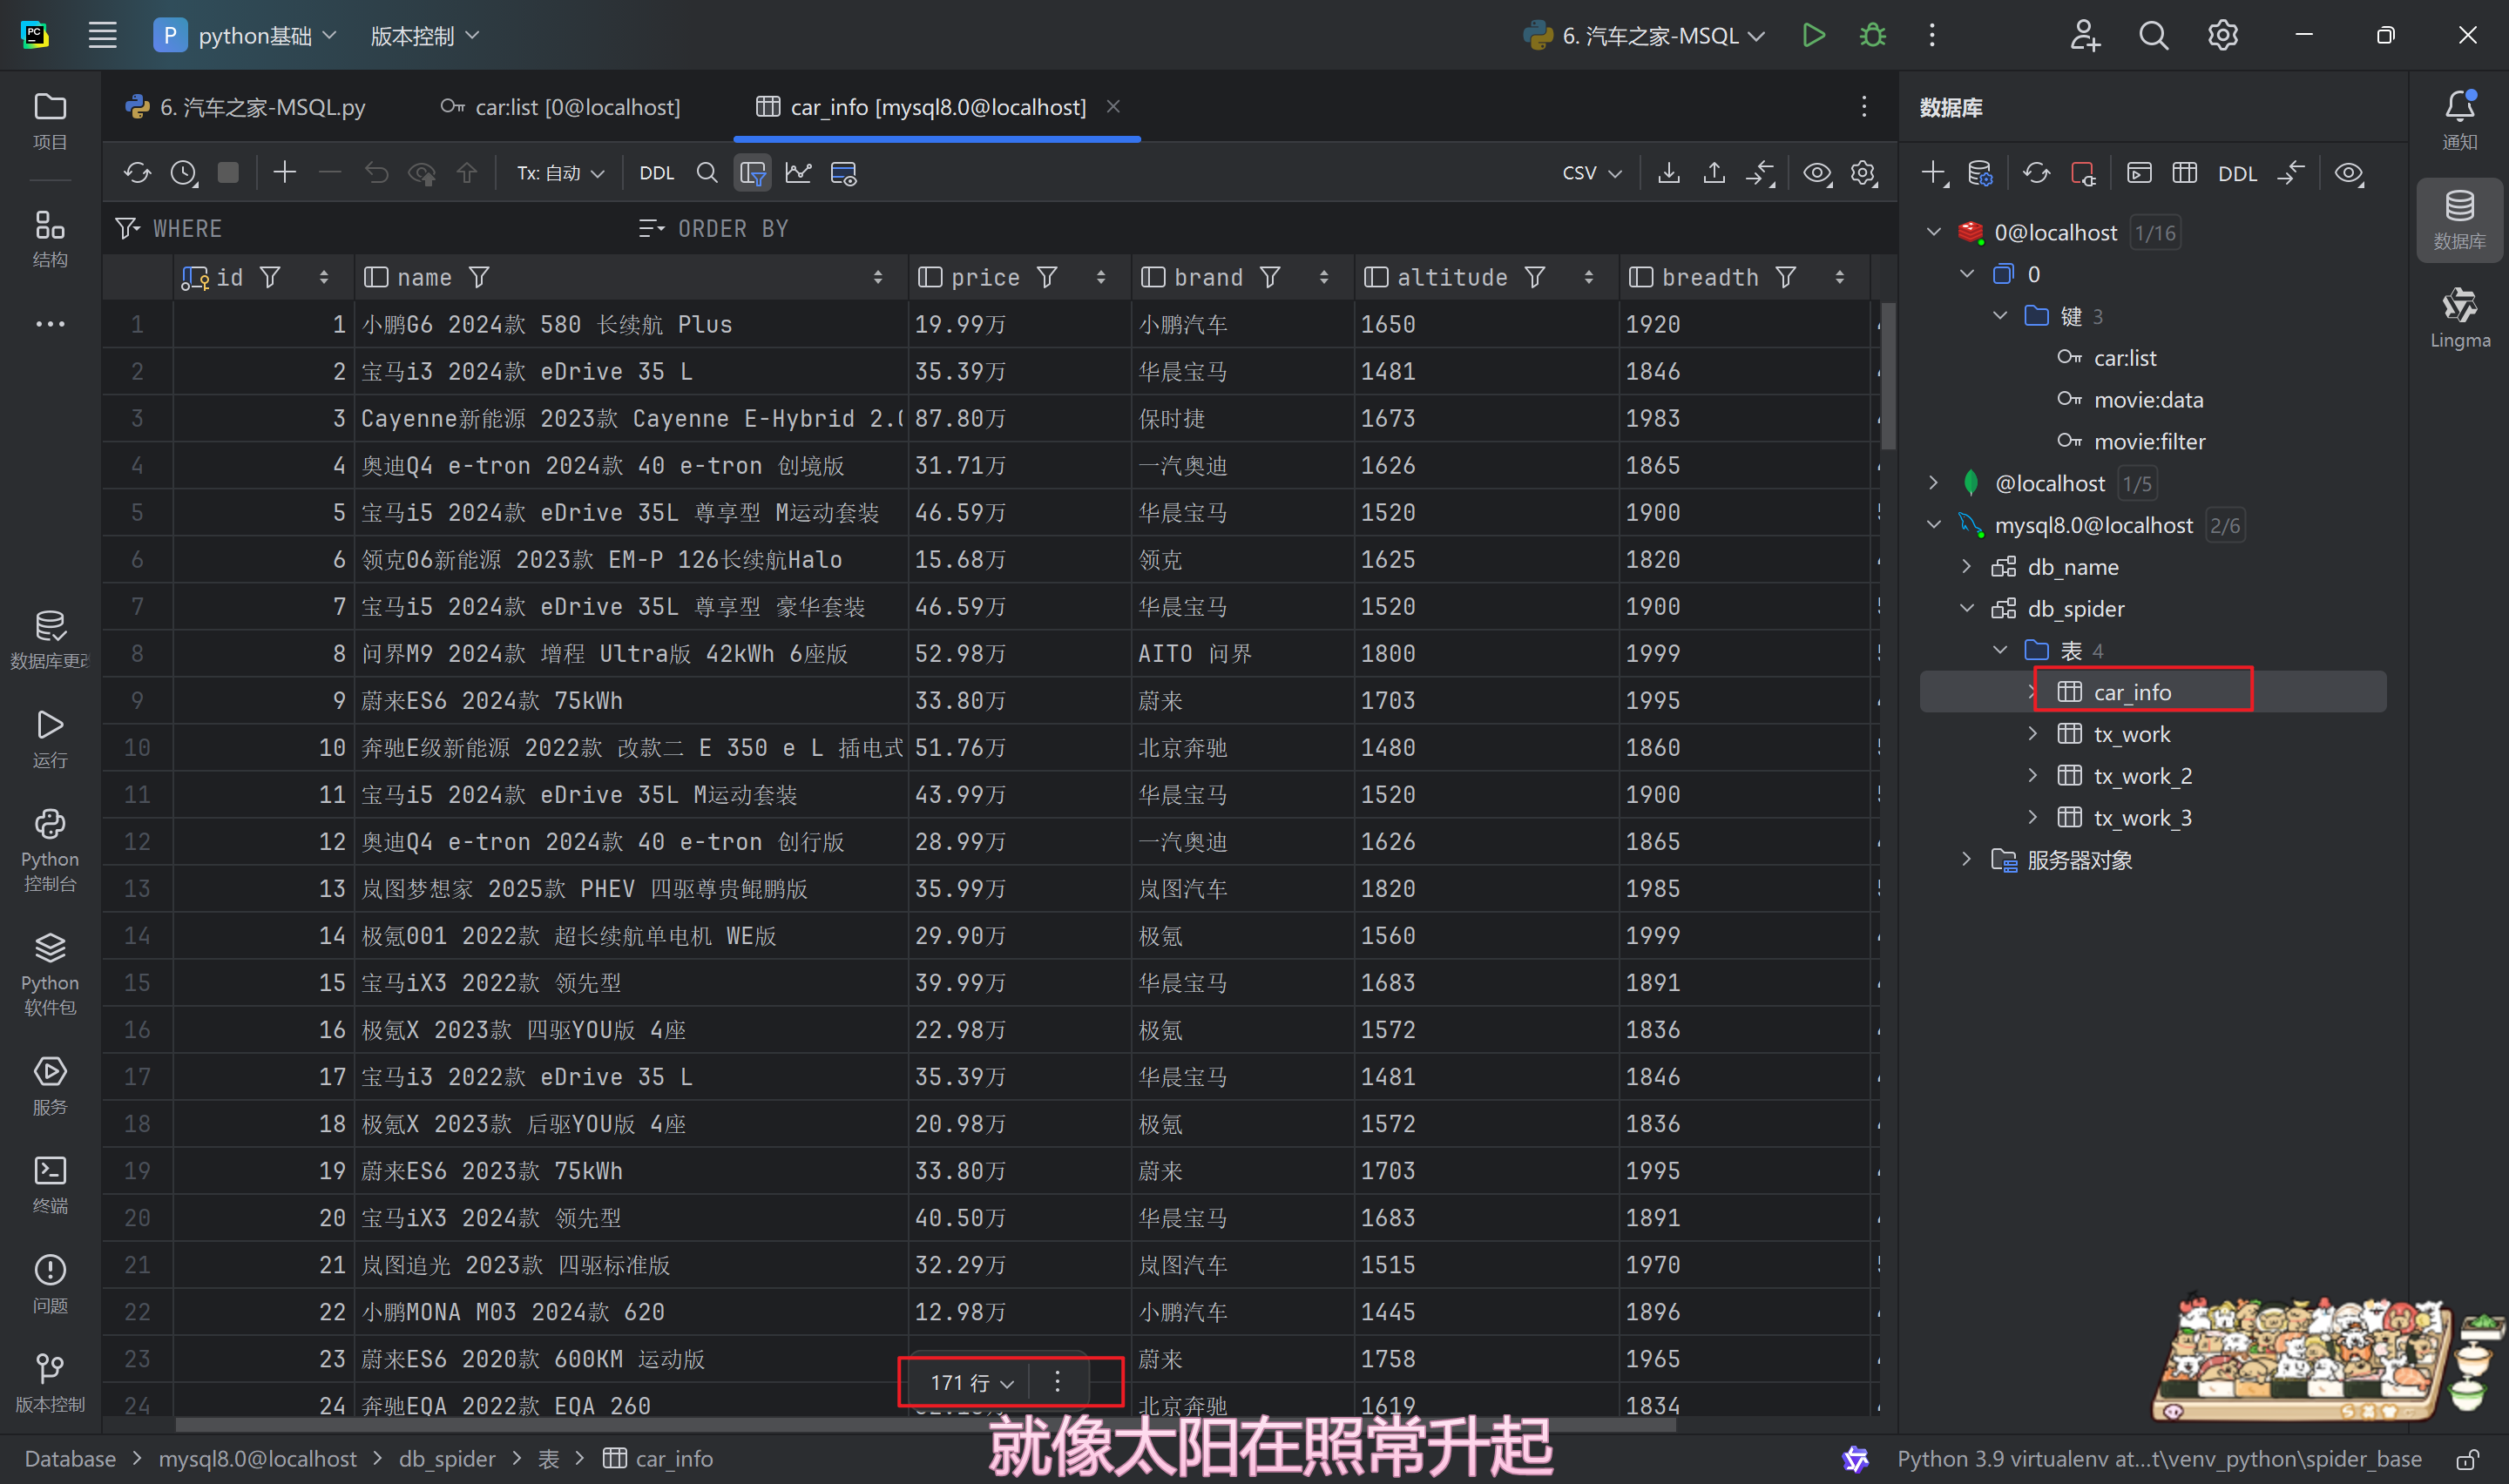Click Python 3.9 virtualenv interpreter status
The image size is (2509, 1484).
[2158, 1459]
